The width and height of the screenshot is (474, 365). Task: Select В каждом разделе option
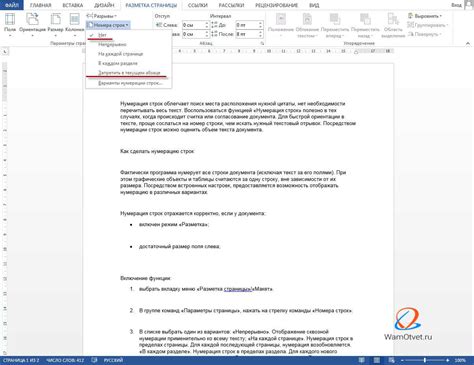tap(129, 63)
